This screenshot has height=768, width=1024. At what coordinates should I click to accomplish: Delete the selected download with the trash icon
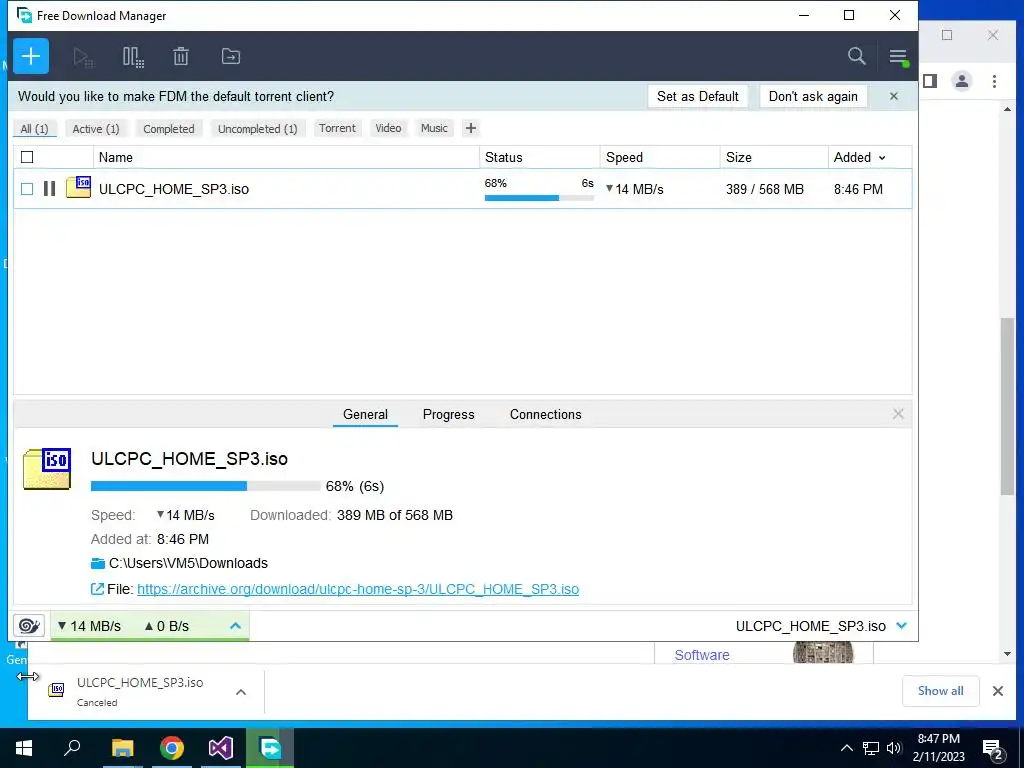click(x=181, y=56)
